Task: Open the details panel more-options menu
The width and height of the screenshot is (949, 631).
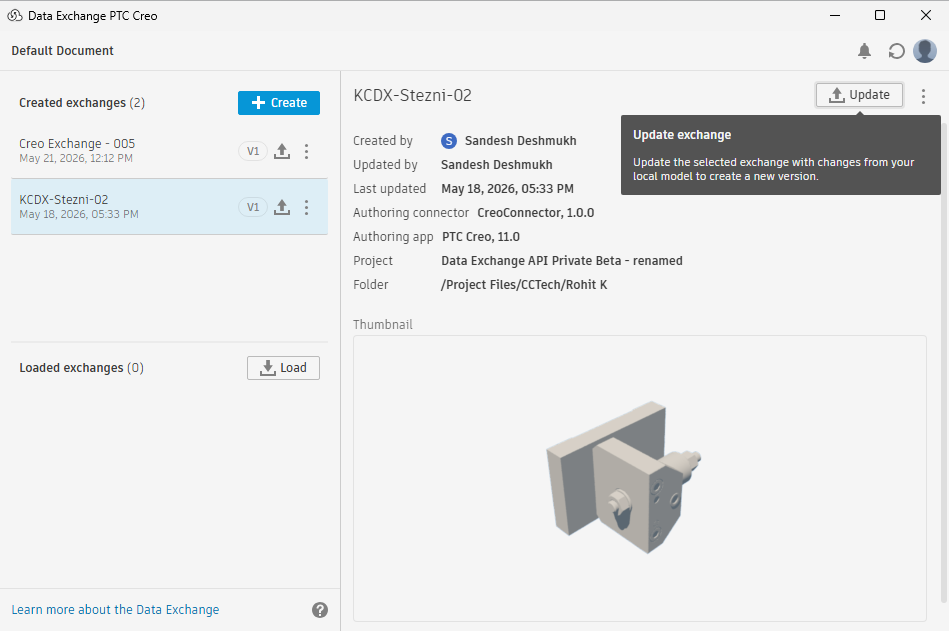Action: click(x=923, y=96)
